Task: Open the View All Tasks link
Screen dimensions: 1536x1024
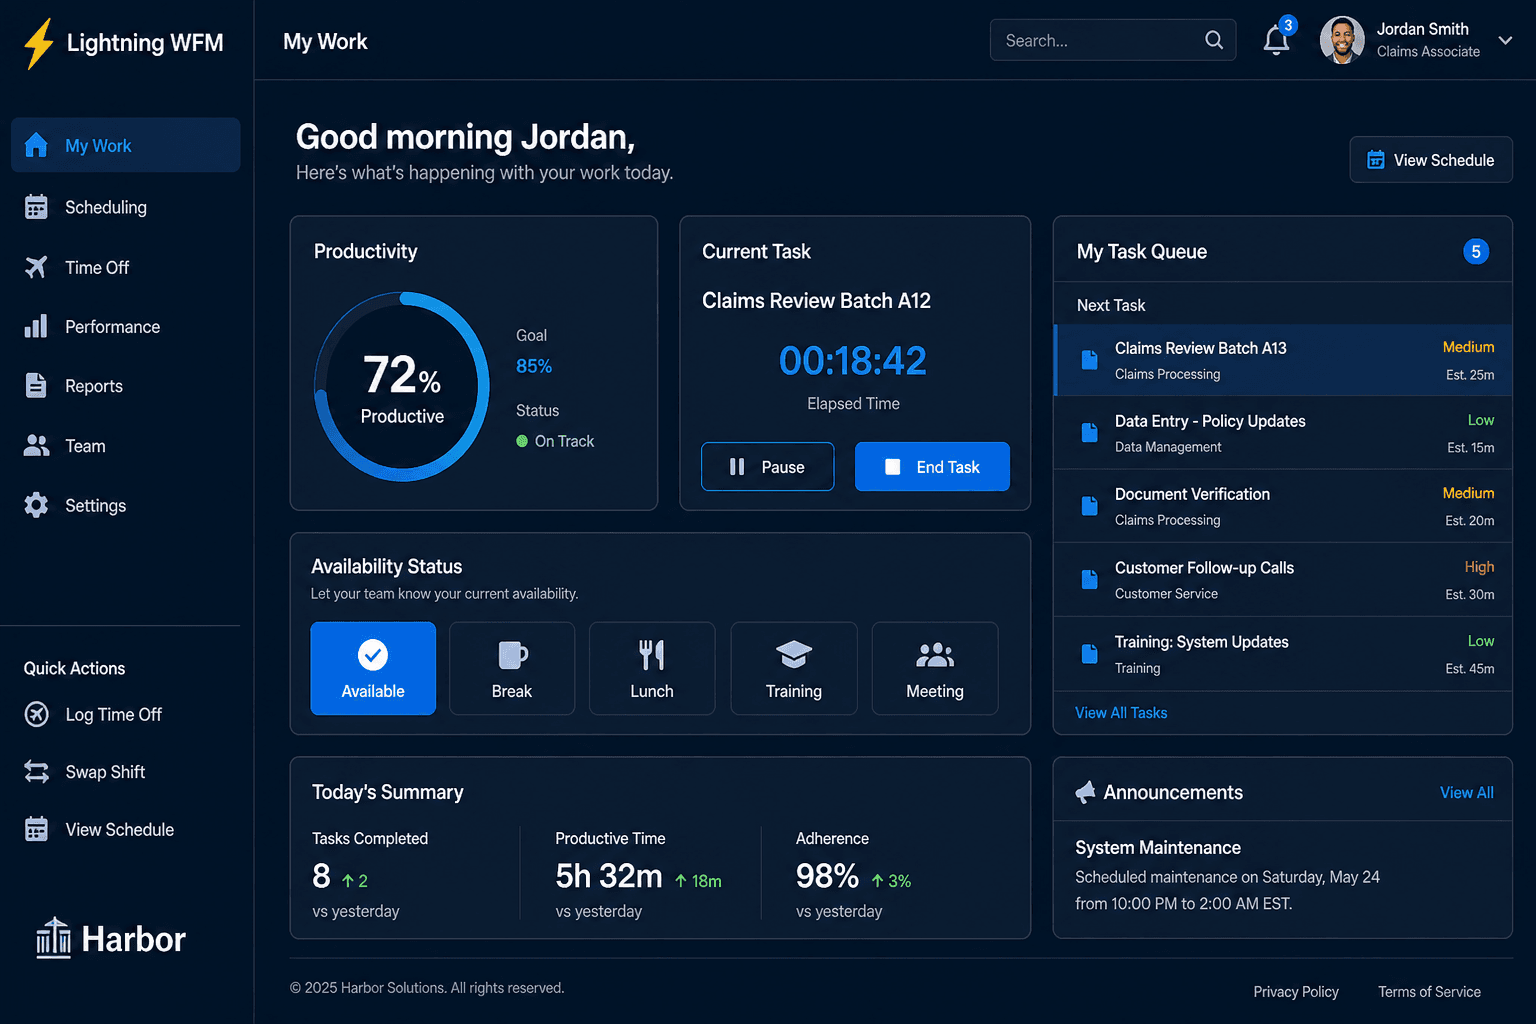Action: (x=1121, y=713)
